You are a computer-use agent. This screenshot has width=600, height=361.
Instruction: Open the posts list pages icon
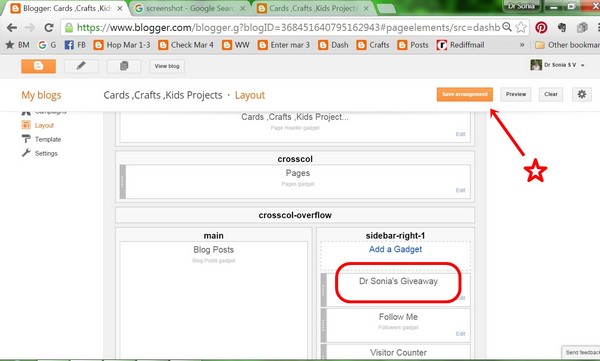pyautogui.click(x=124, y=66)
